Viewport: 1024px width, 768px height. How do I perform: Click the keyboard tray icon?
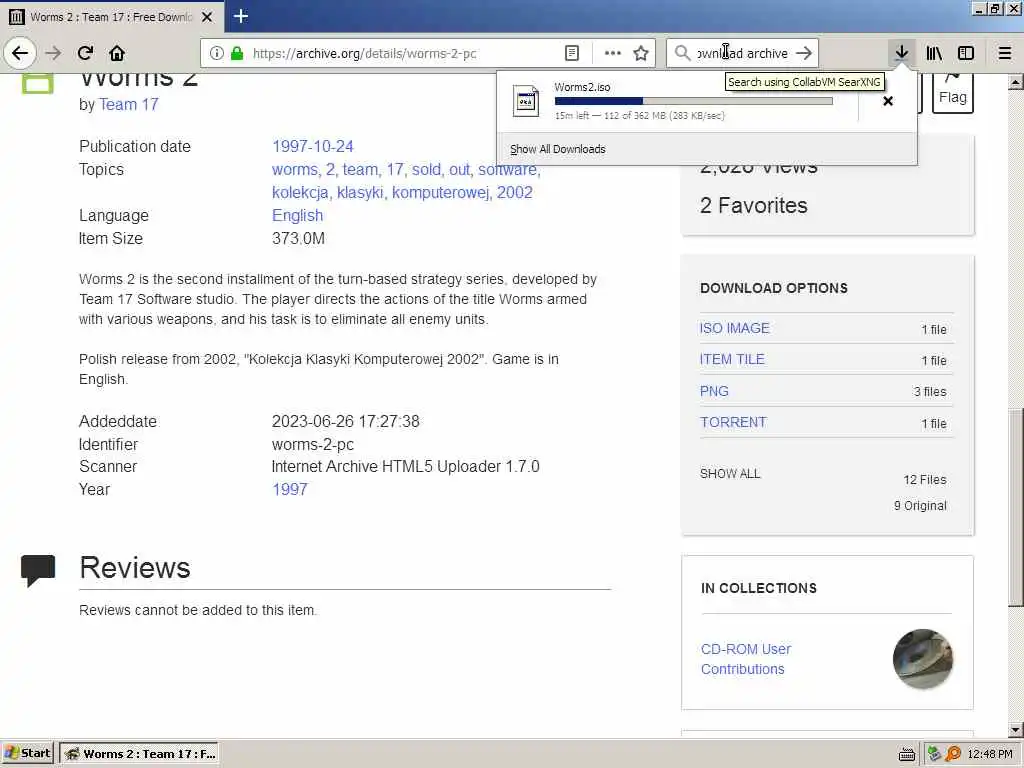[x=906, y=754]
